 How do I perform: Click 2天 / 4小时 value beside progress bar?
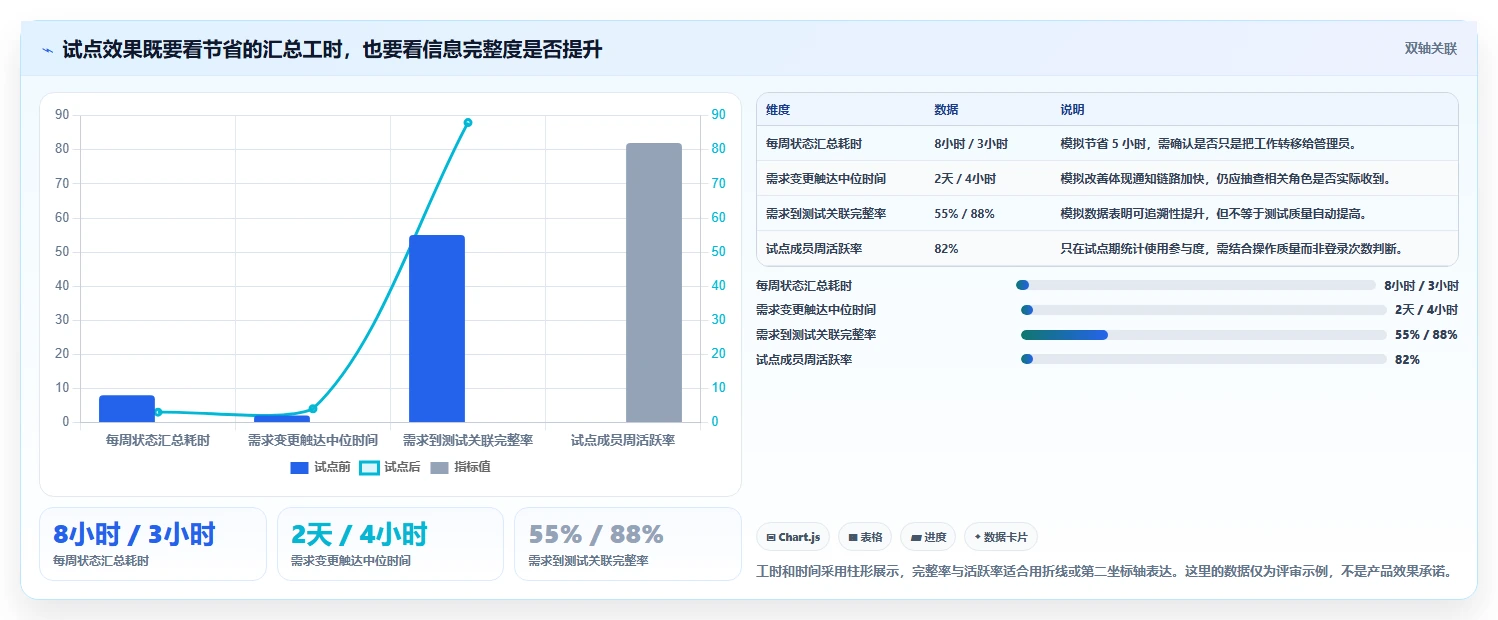pos(1426,310)
